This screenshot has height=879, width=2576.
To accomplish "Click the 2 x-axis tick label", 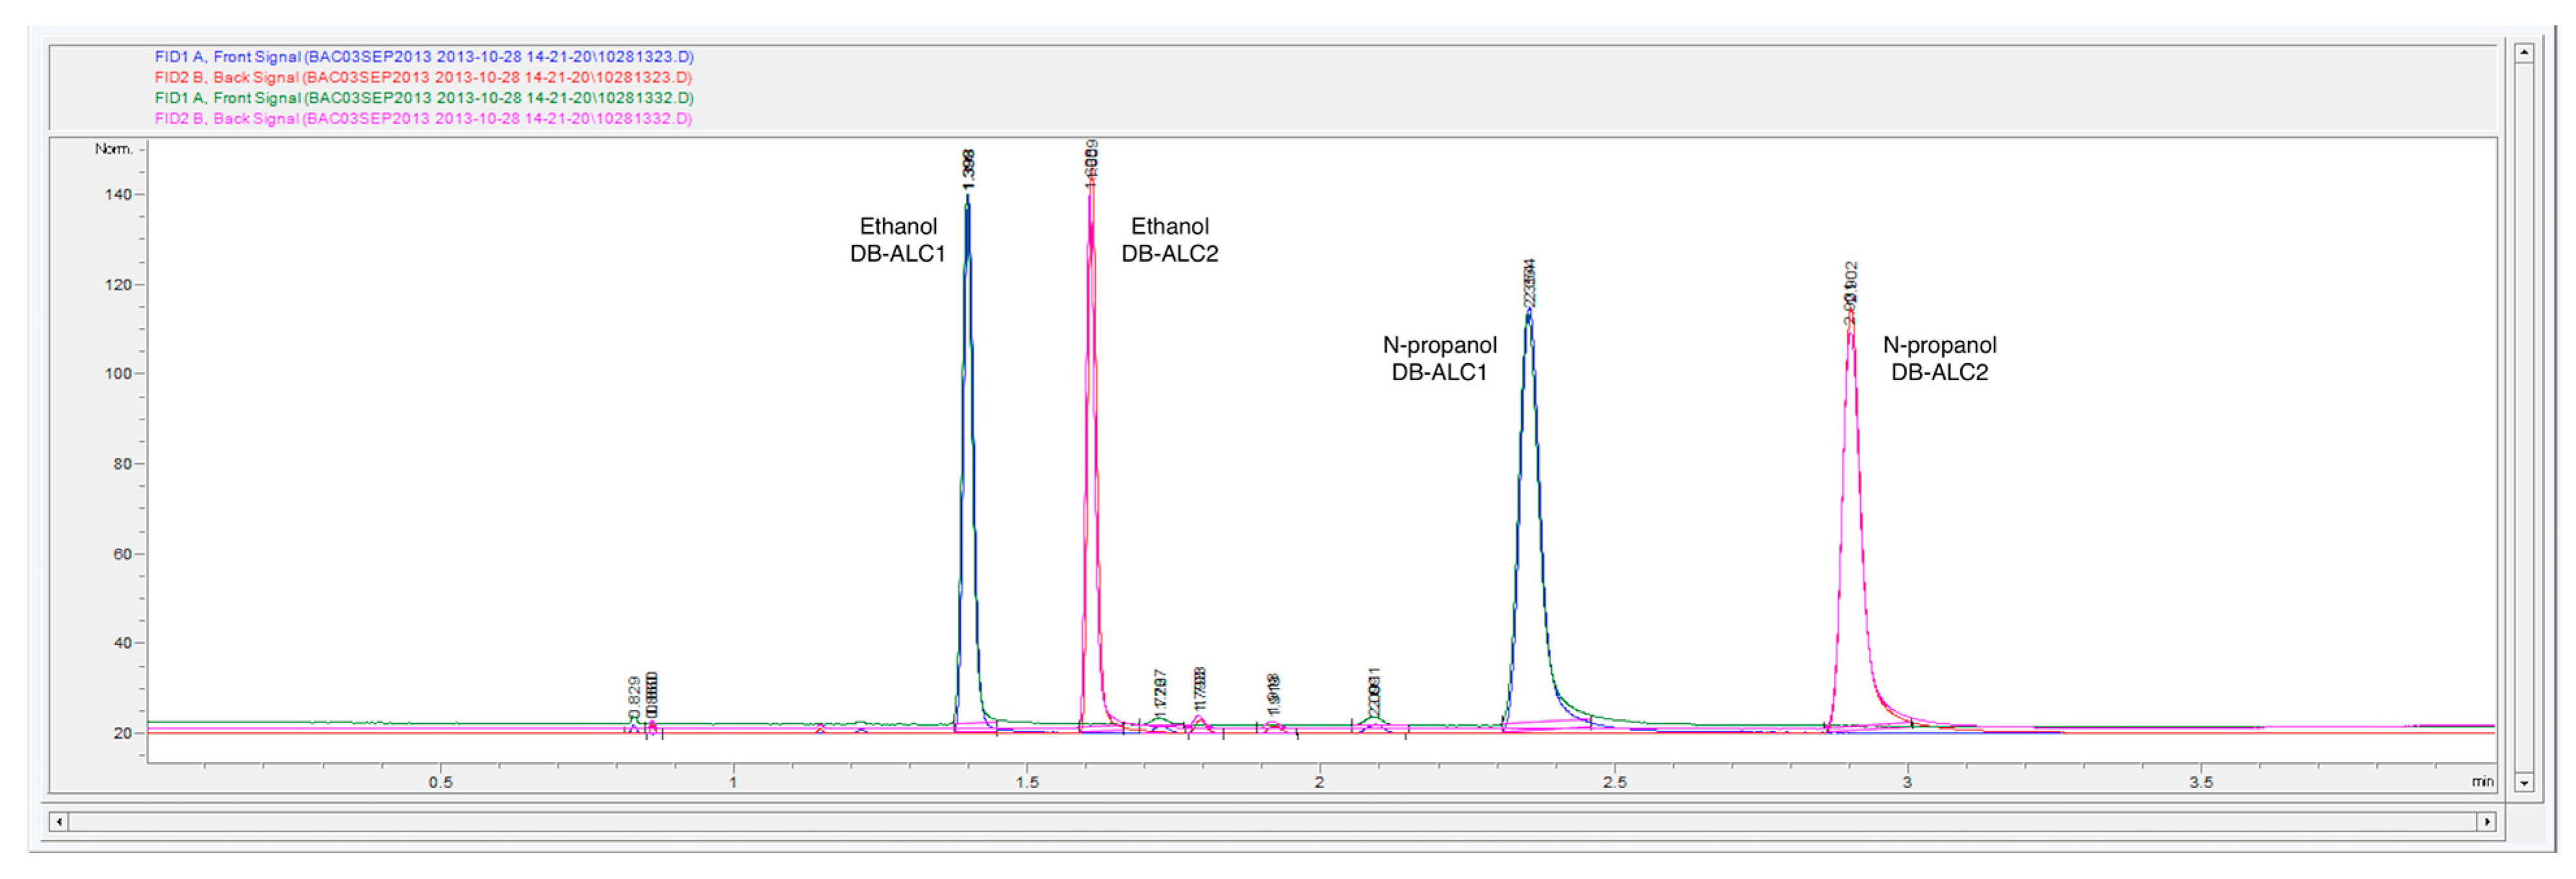I will (x=1320, y=782).
